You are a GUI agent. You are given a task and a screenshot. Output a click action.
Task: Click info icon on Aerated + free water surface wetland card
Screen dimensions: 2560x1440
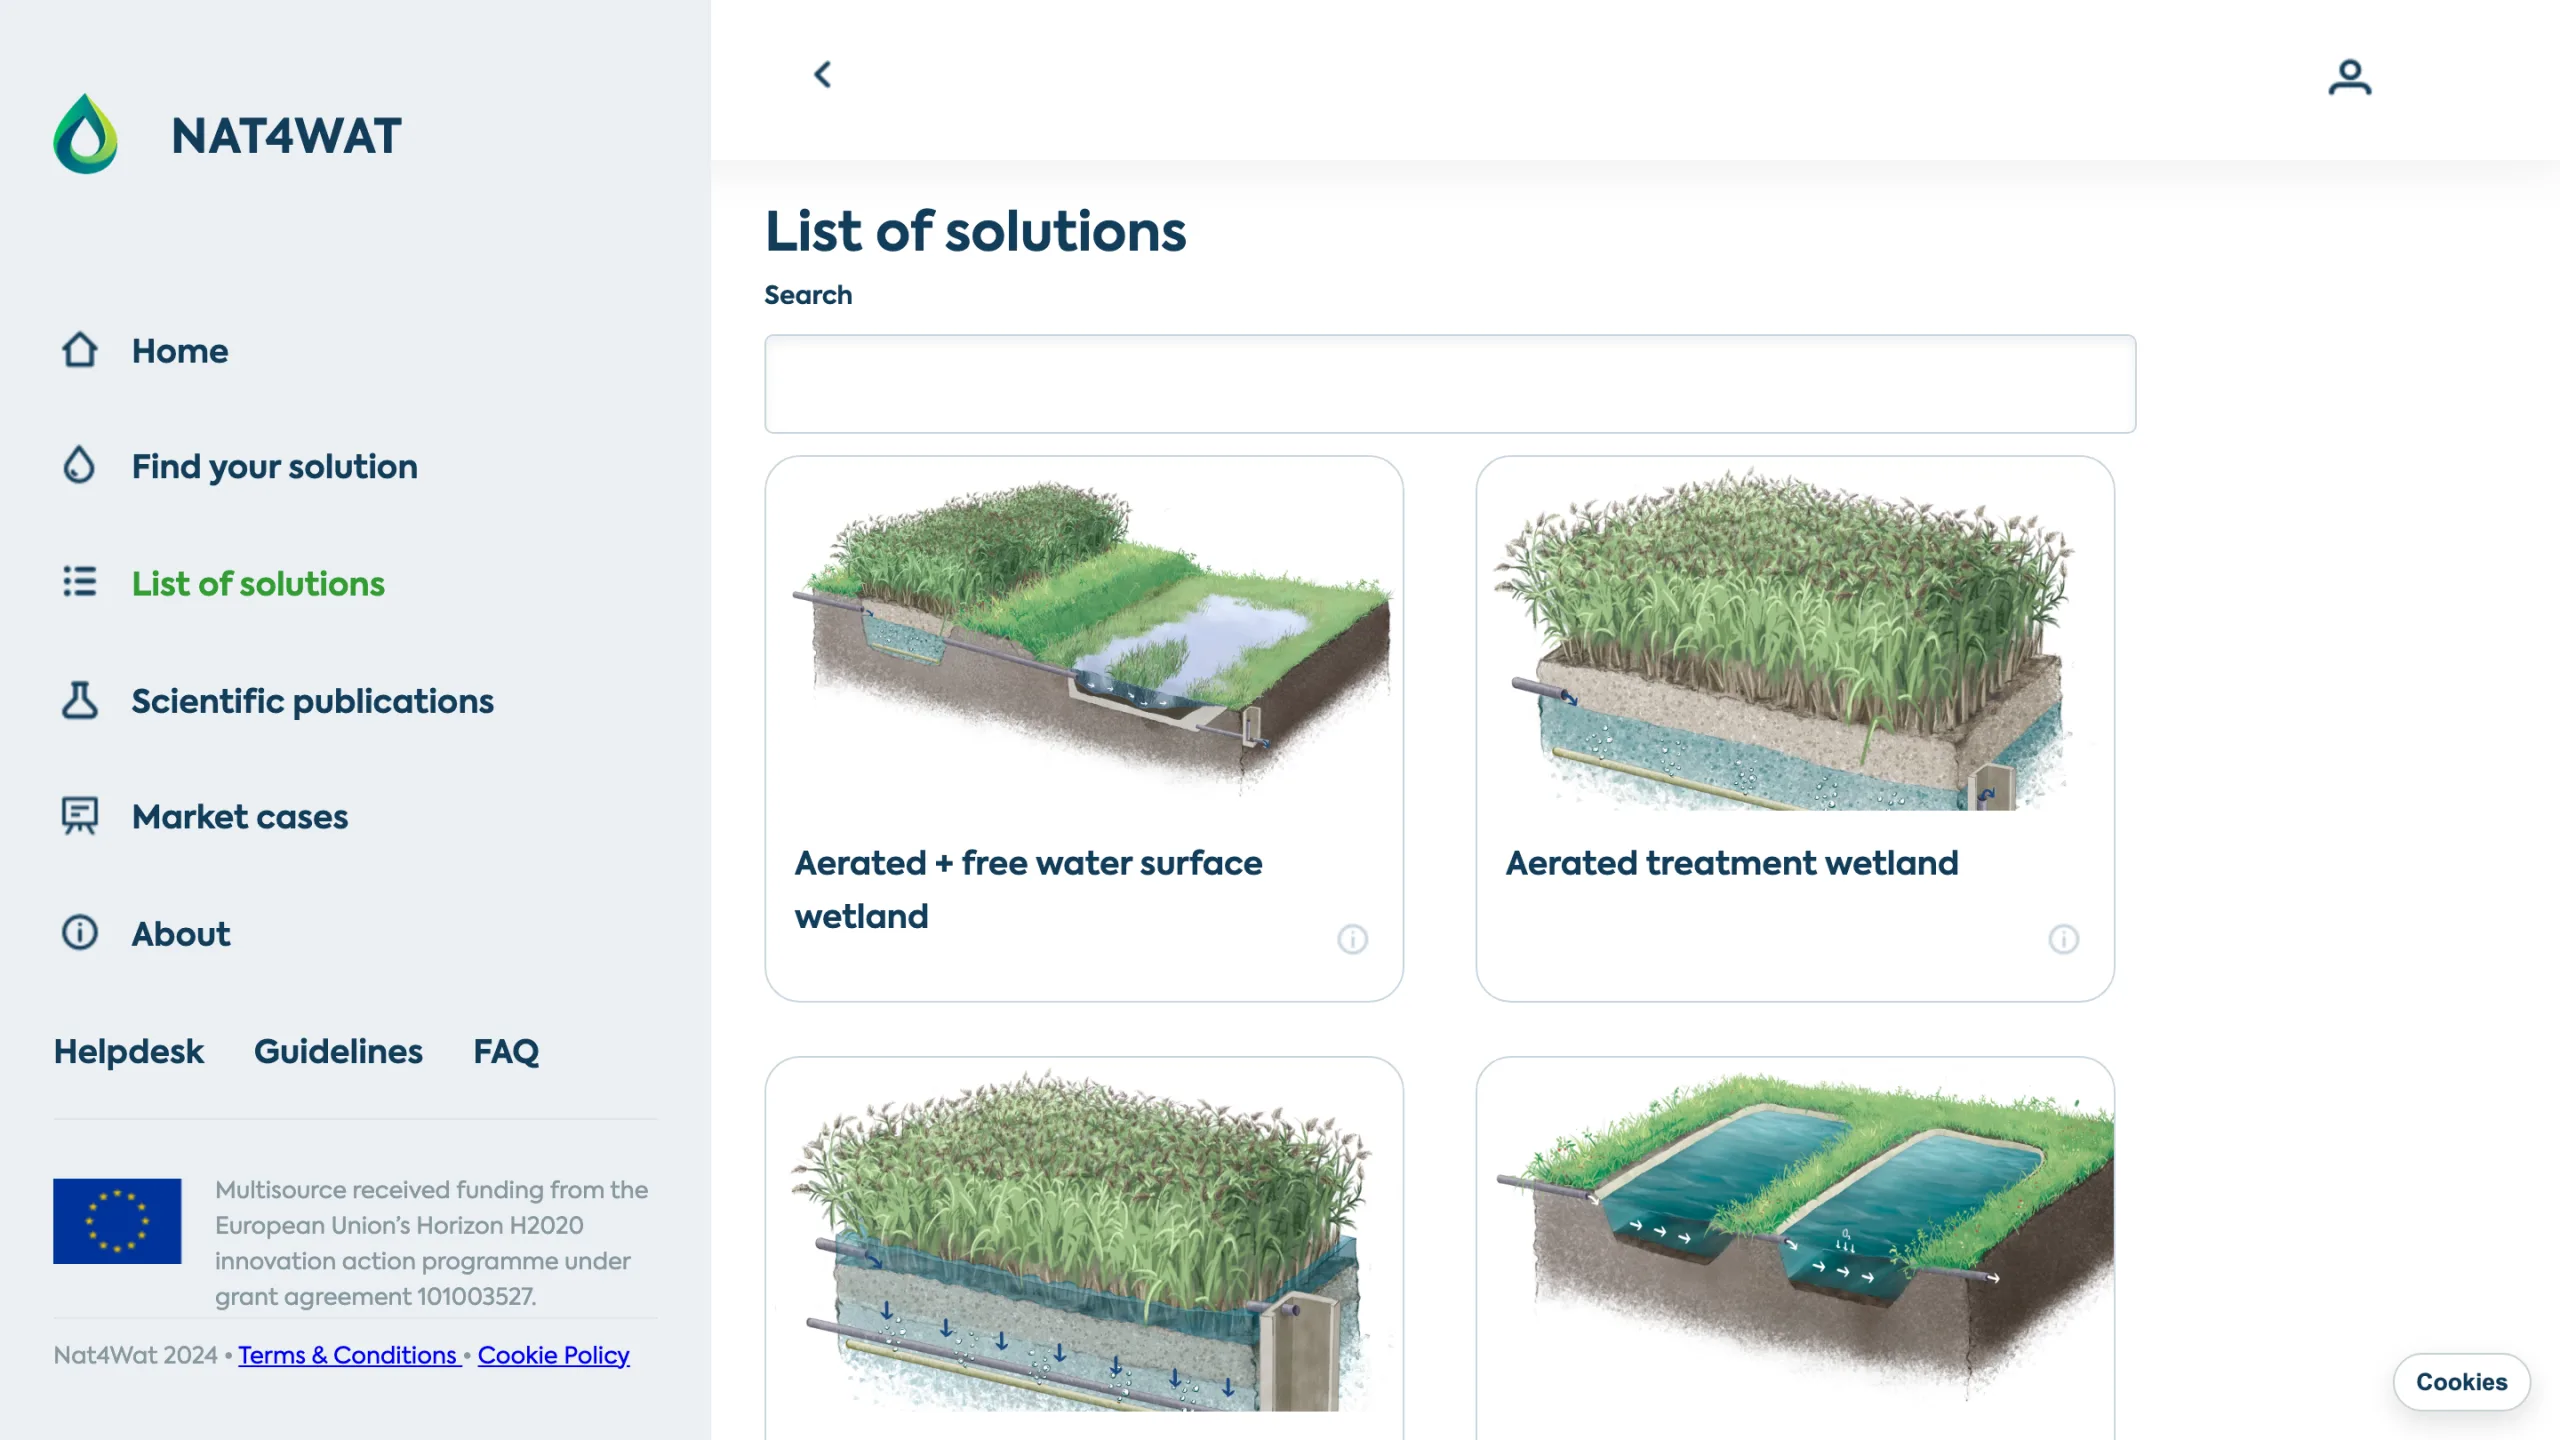(1352, 939)
